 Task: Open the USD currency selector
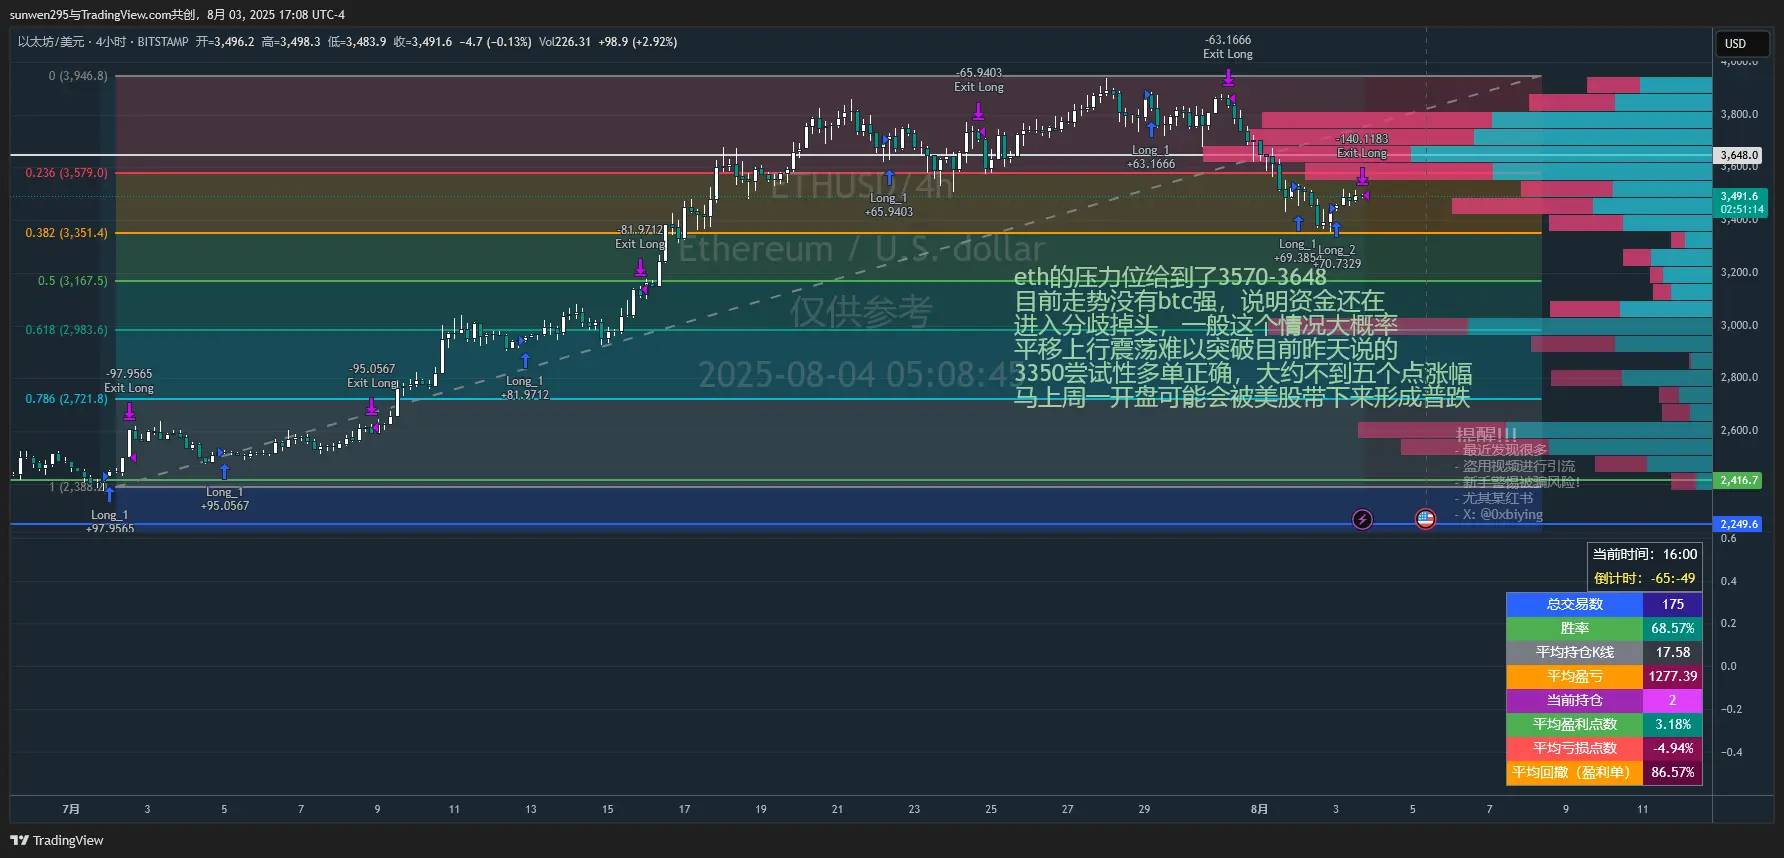click(1743, 44)
